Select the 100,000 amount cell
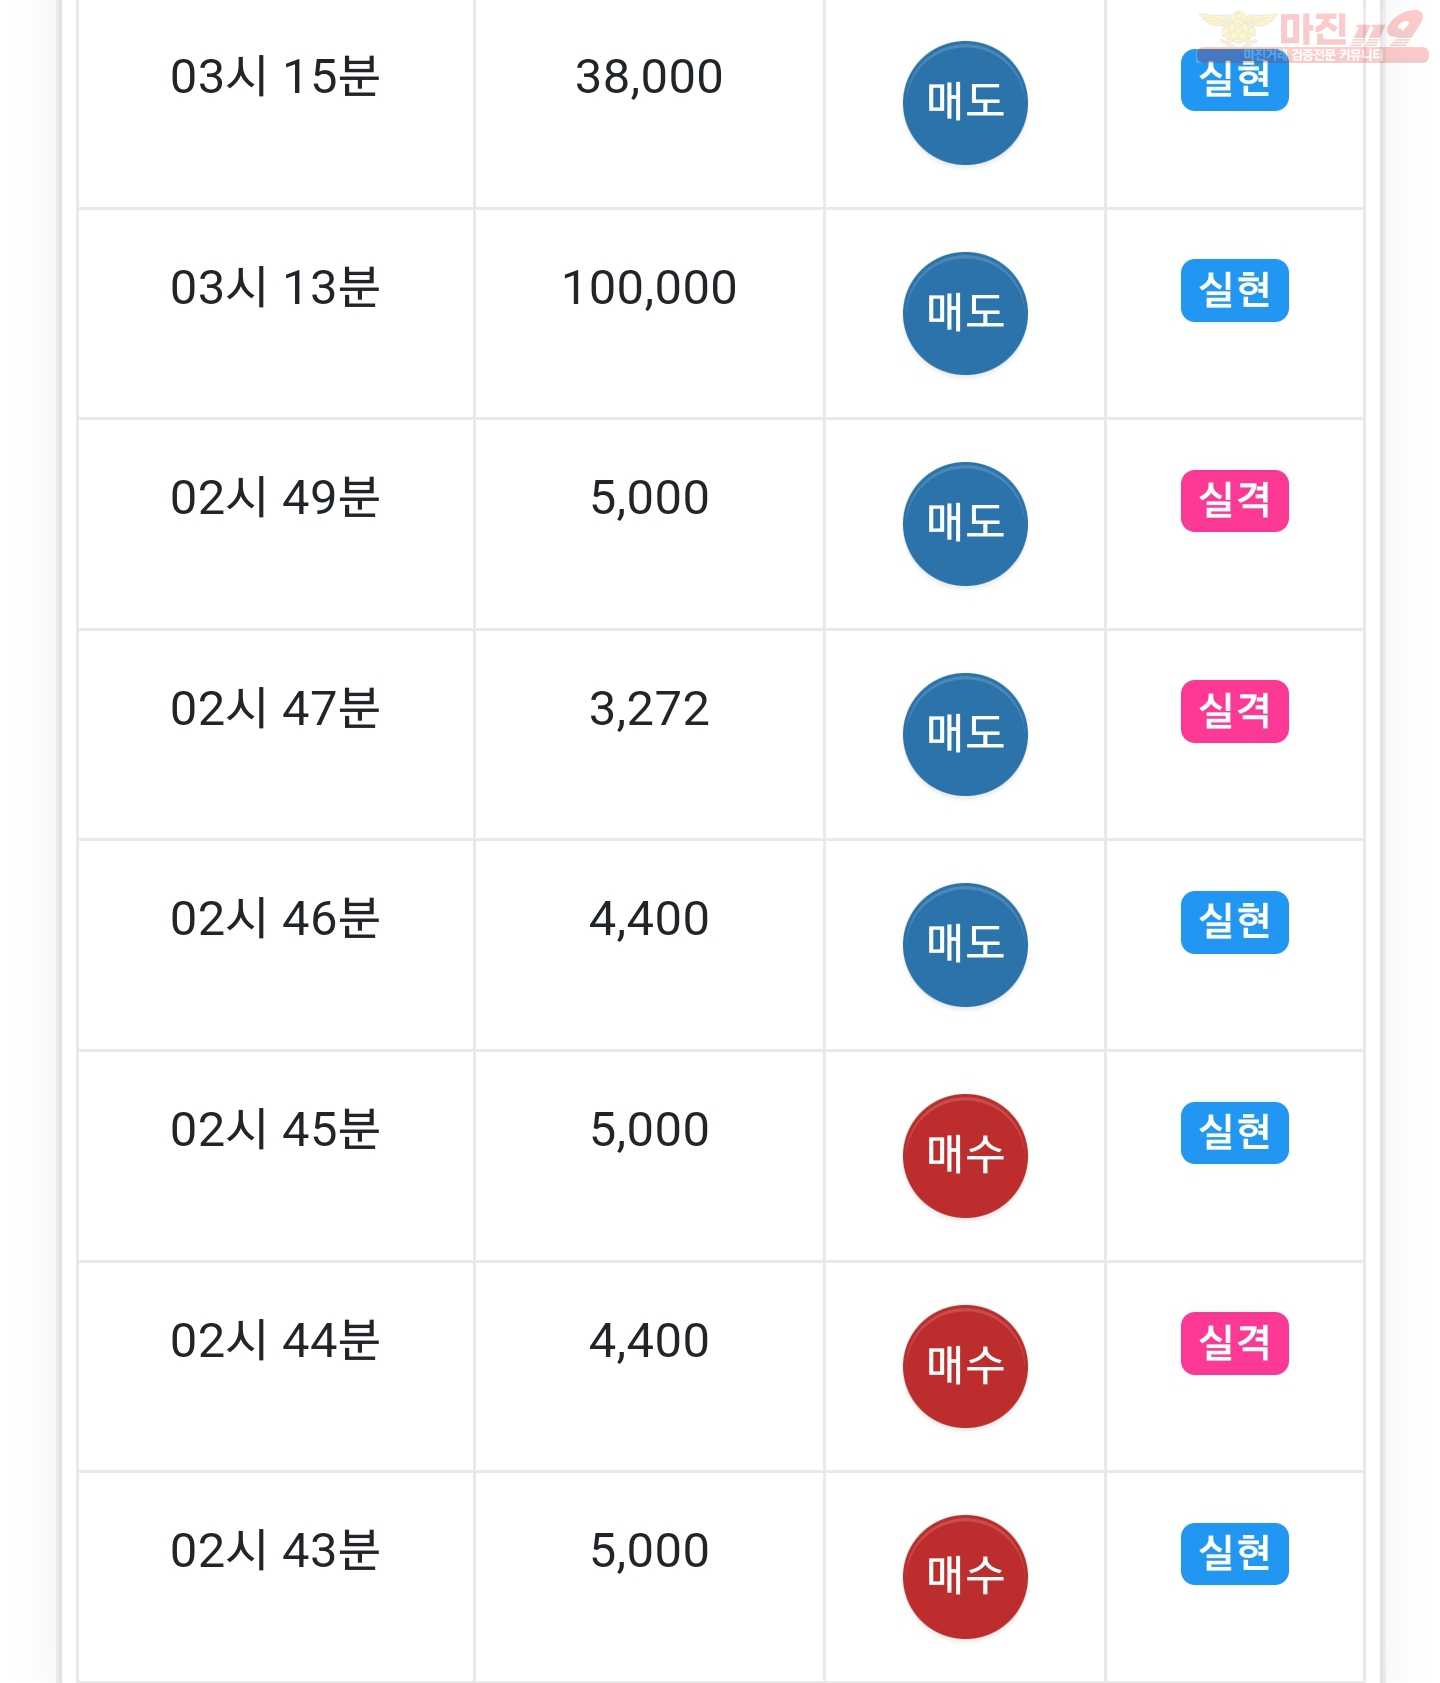1440x1683 pixels. pyautogui.click(x=649, y=314)
